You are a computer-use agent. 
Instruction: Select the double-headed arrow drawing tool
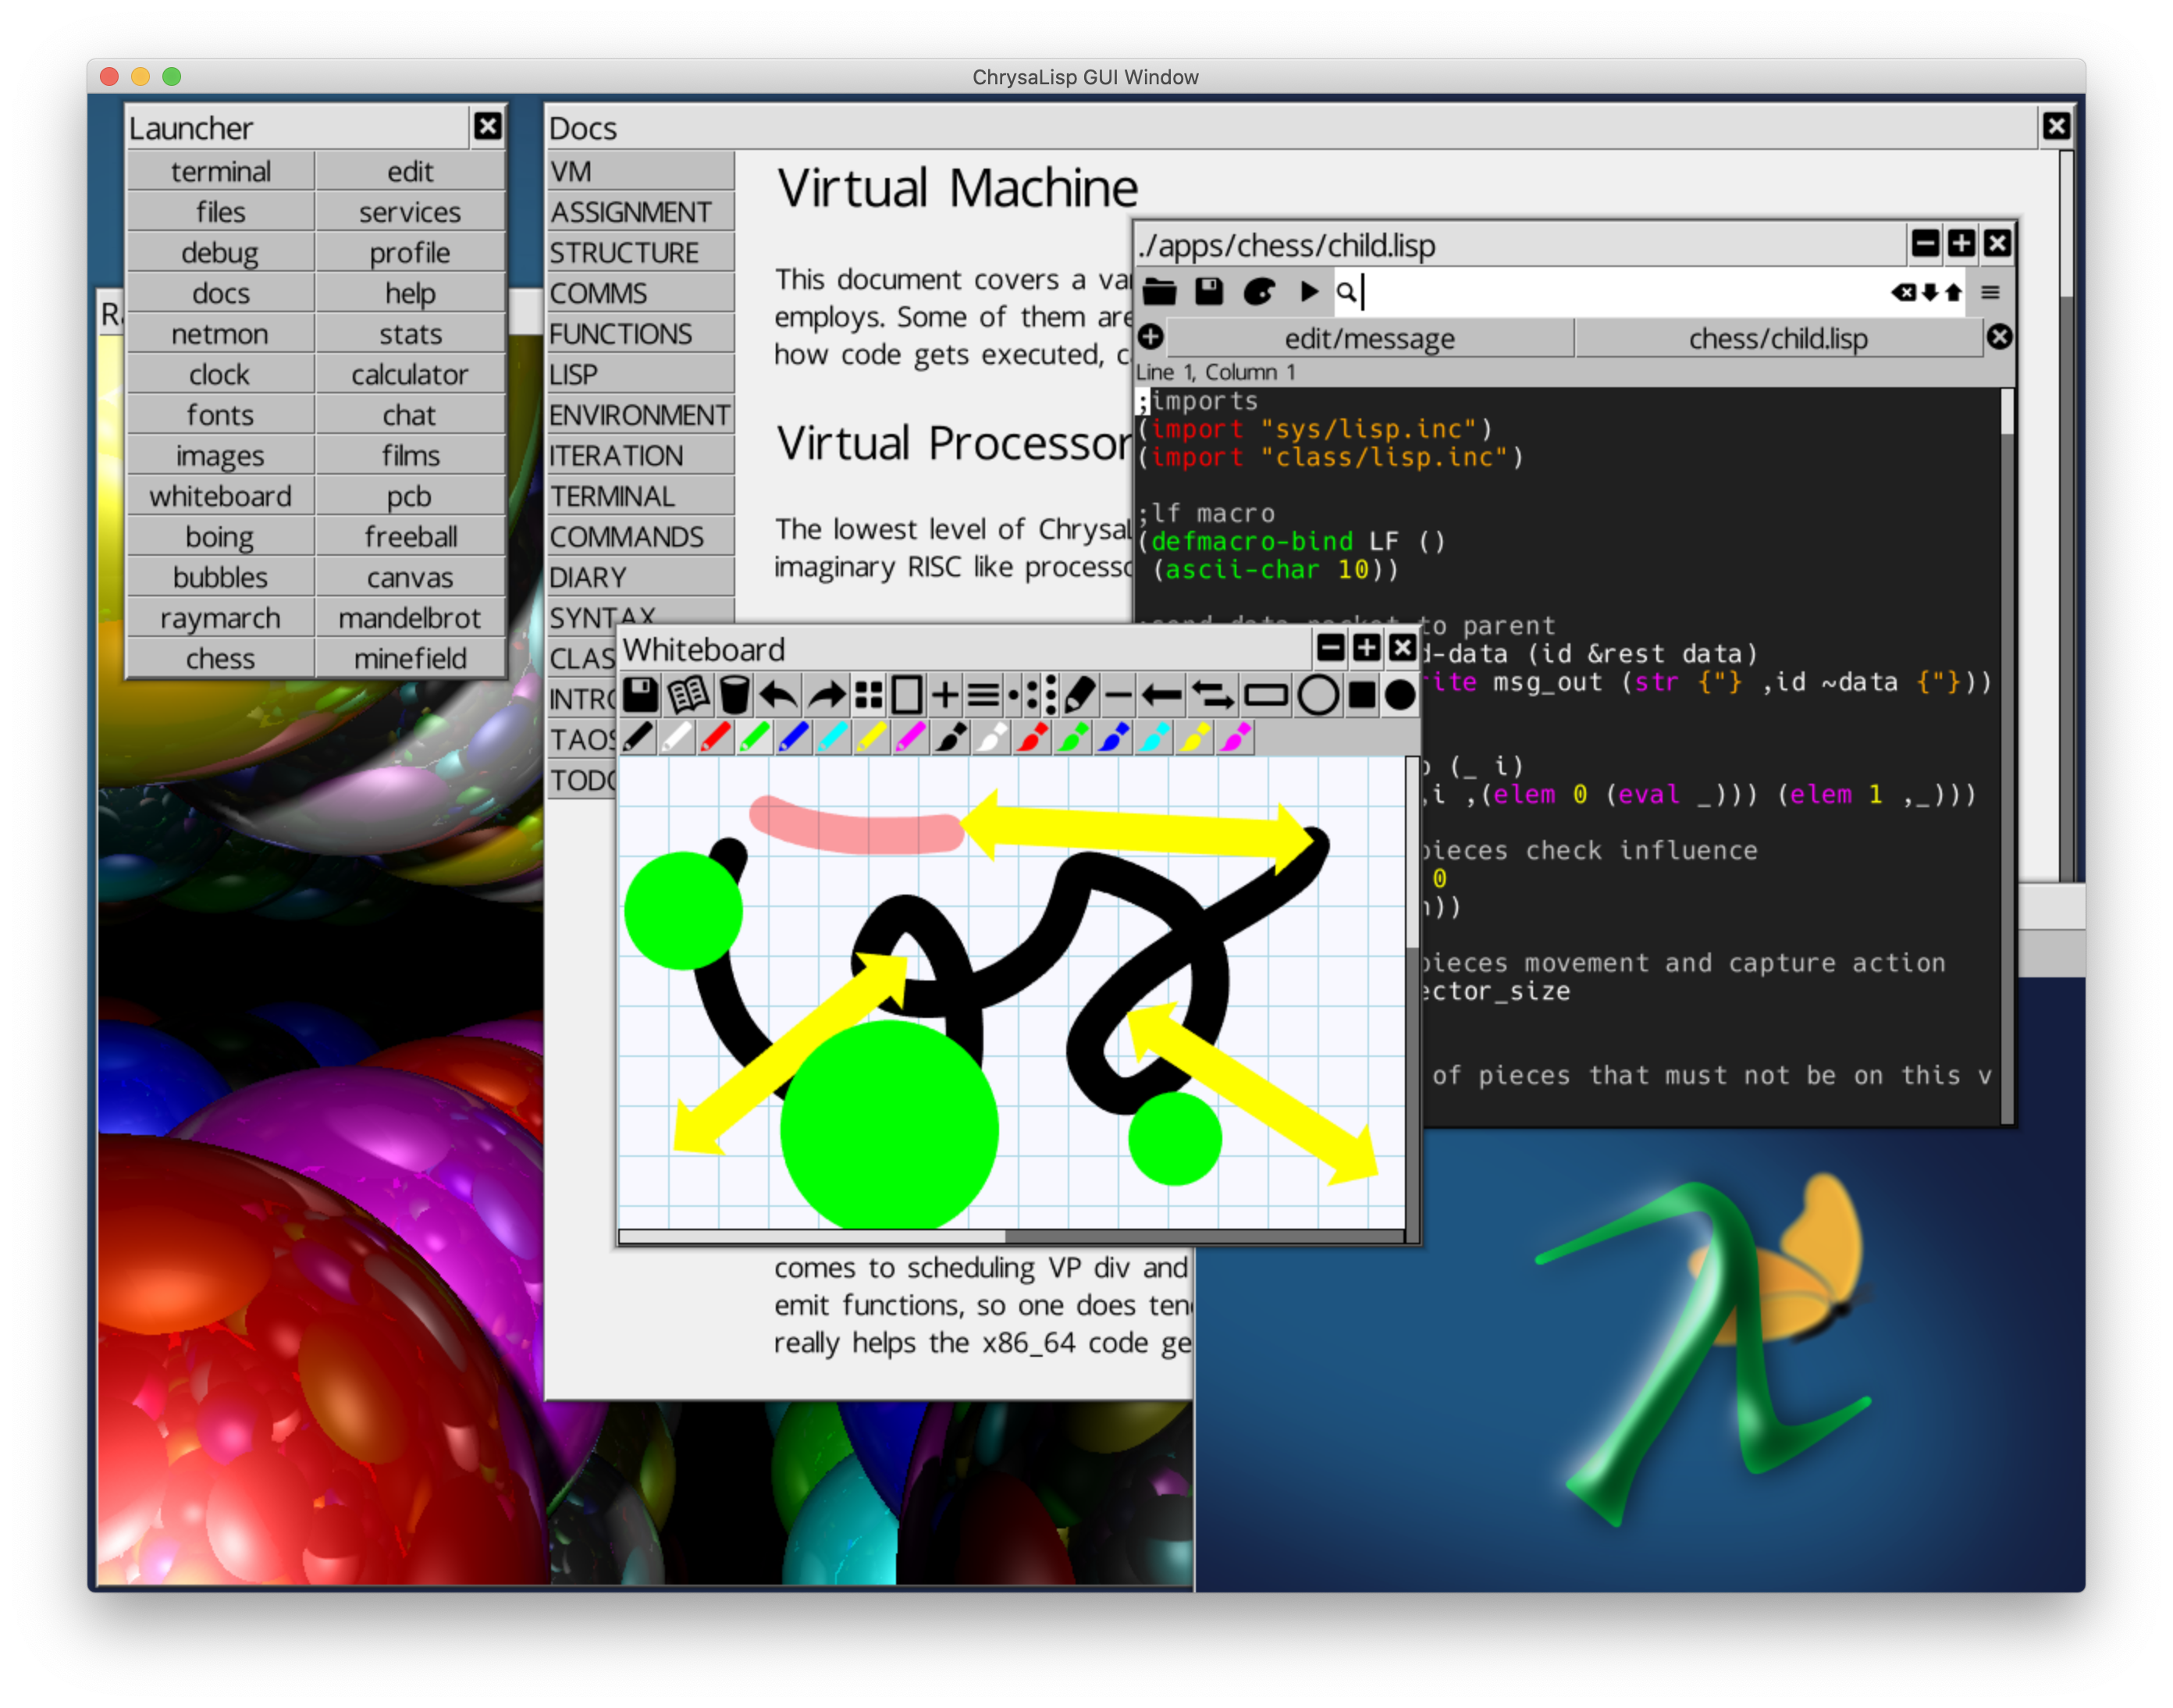(x=1213, y=695)
